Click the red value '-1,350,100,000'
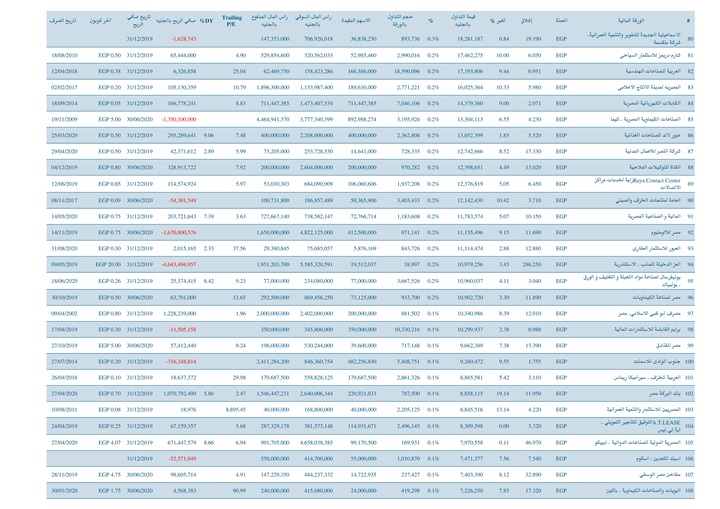 pos(179,119)
